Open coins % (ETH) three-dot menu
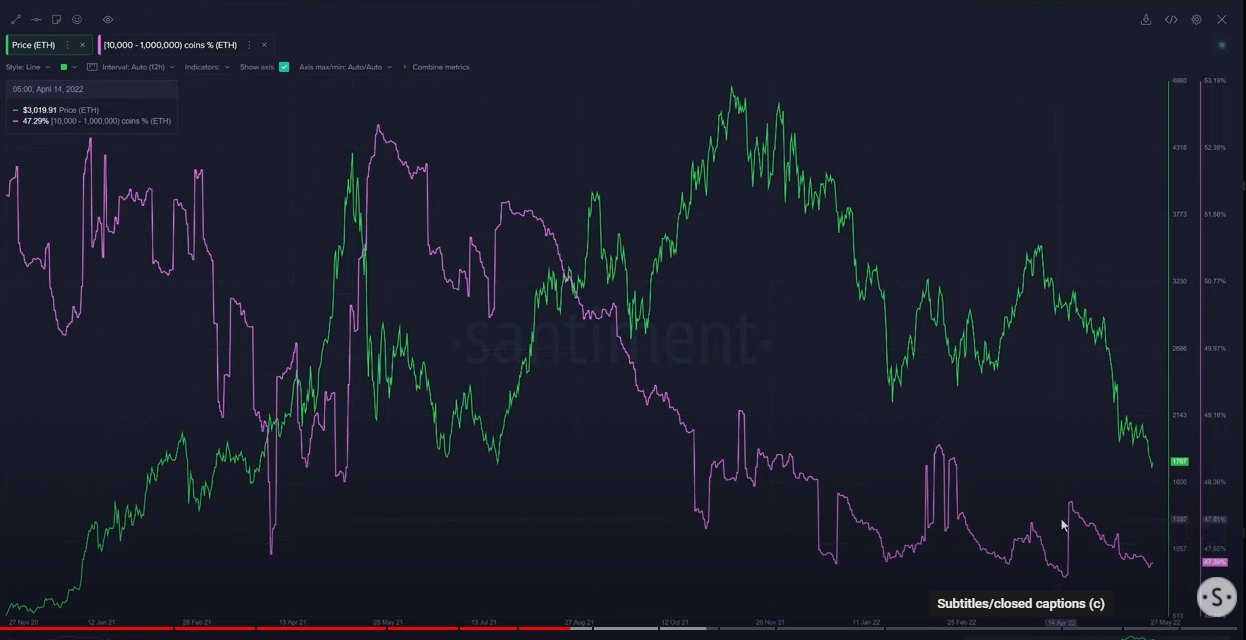1246x640 pixels. (x=249, y=45)
